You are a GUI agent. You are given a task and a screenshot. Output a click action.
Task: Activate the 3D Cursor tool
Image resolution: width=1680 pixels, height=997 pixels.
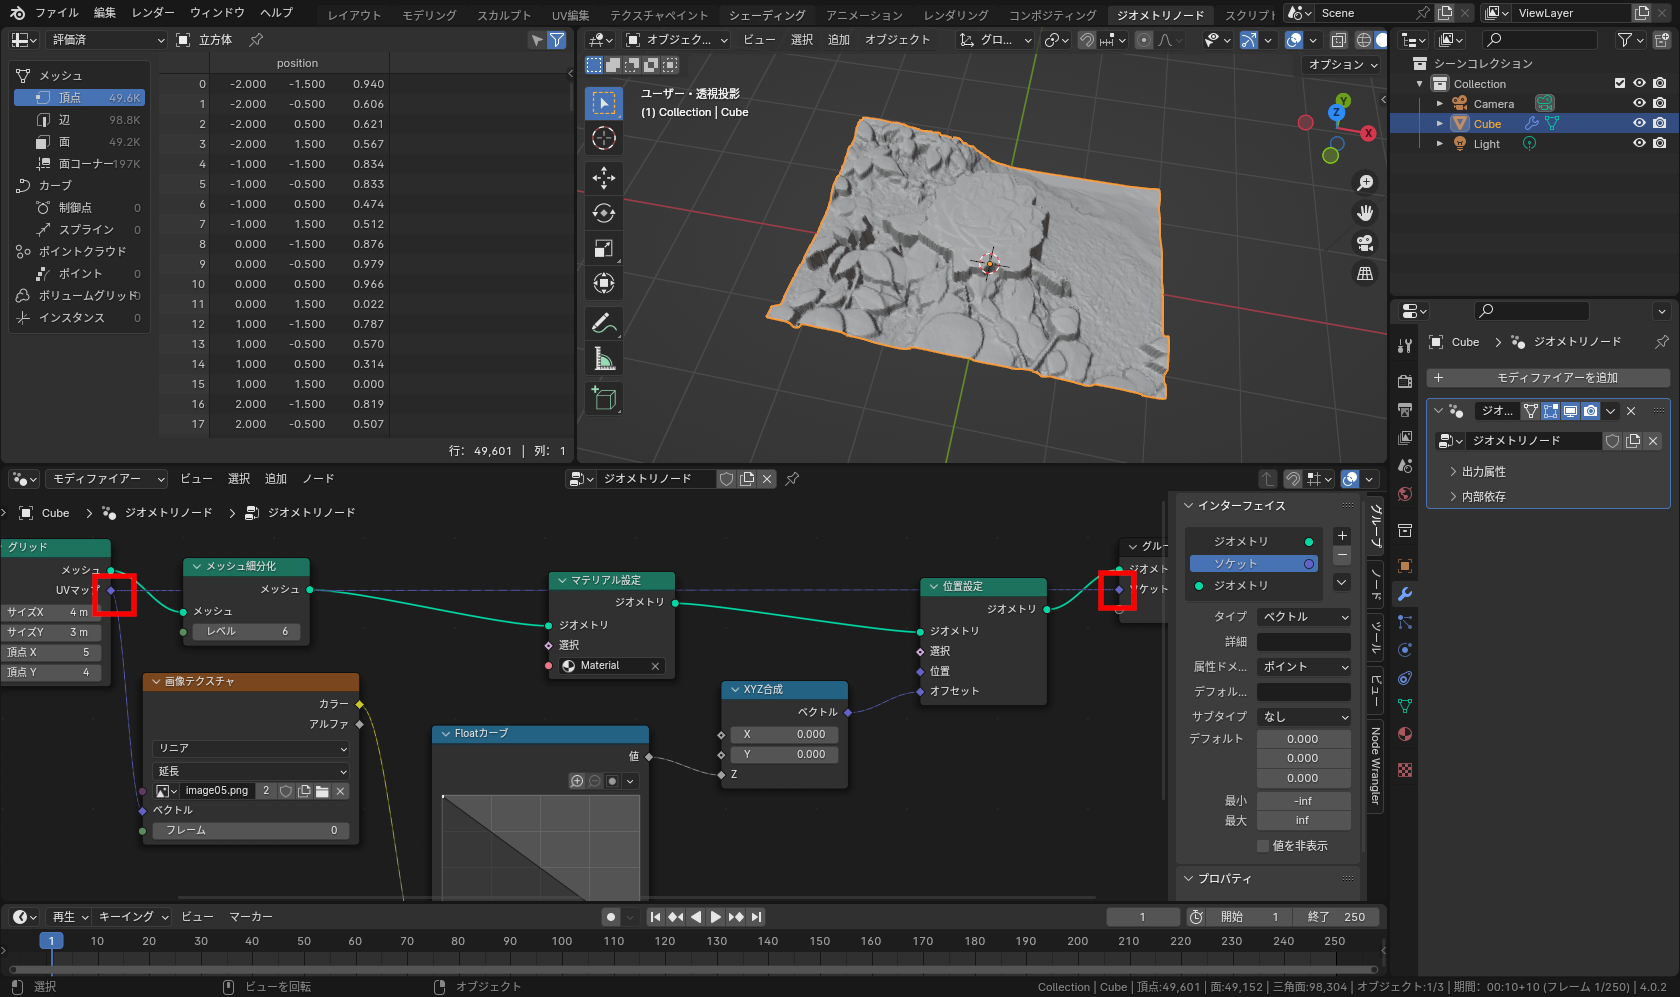604,138
